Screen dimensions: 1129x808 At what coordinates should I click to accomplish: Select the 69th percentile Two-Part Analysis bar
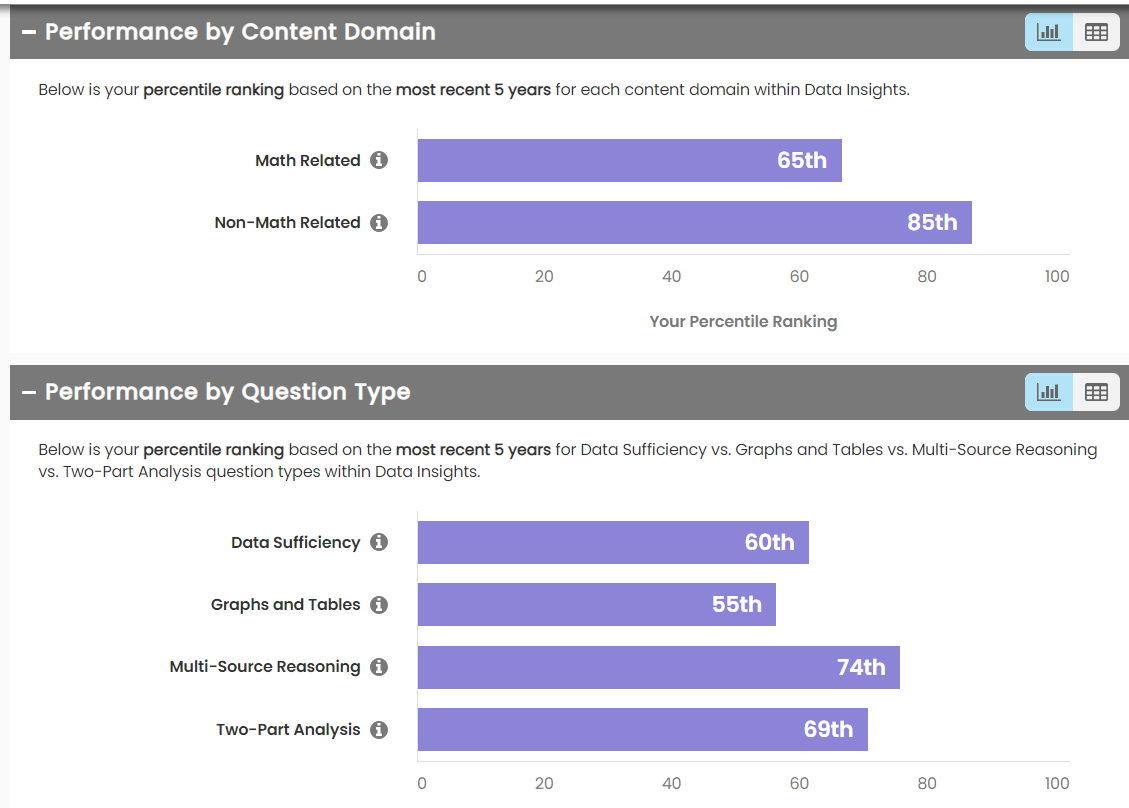(642, 730)
